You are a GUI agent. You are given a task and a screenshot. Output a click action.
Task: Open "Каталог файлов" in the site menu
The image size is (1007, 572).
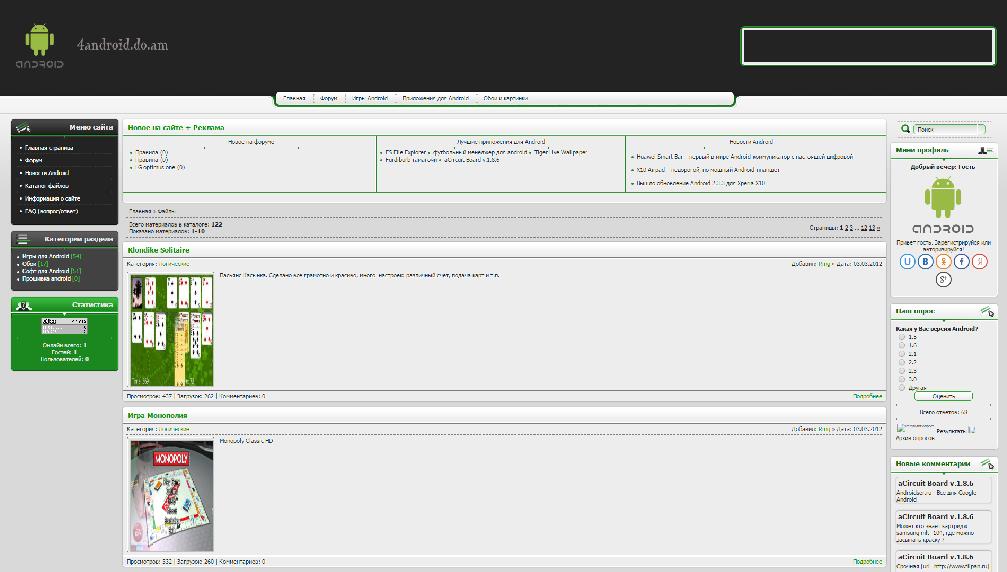pyautogui.click(x=47, y=186)
